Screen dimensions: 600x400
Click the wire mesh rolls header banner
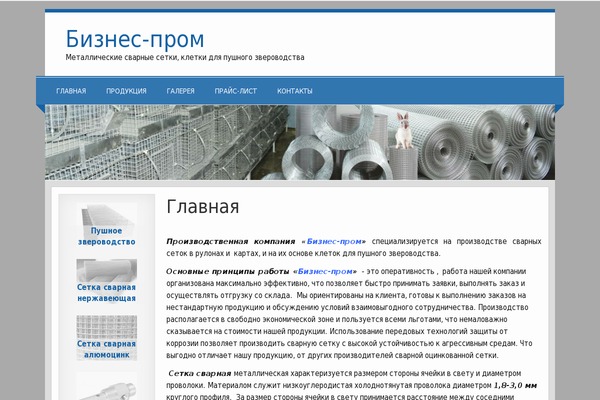tap(300, 142)
